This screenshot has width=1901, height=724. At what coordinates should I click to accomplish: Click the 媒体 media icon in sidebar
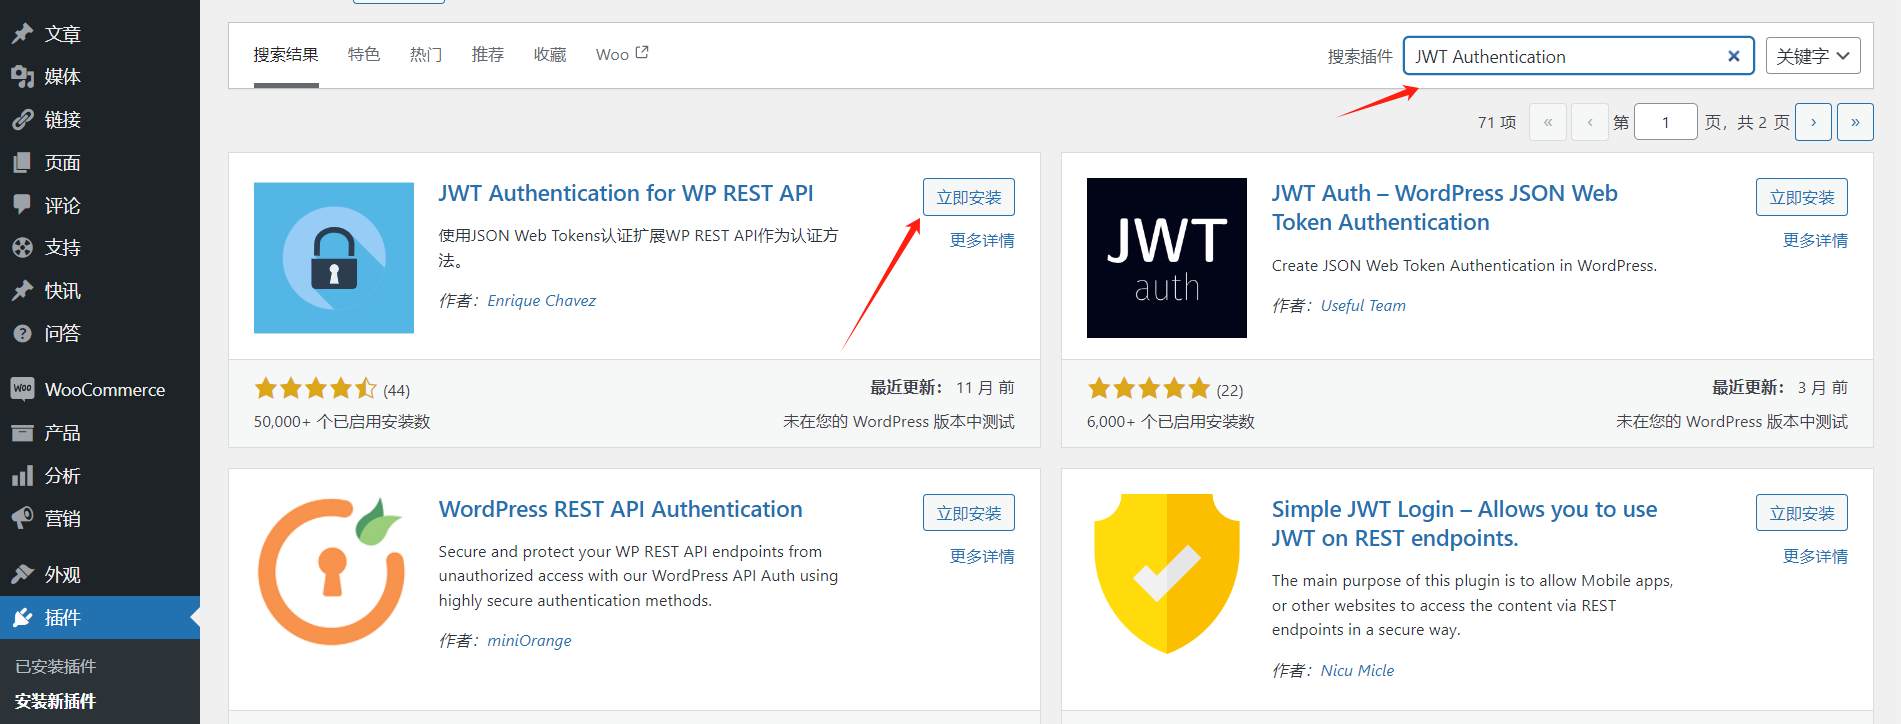point(22,77)
